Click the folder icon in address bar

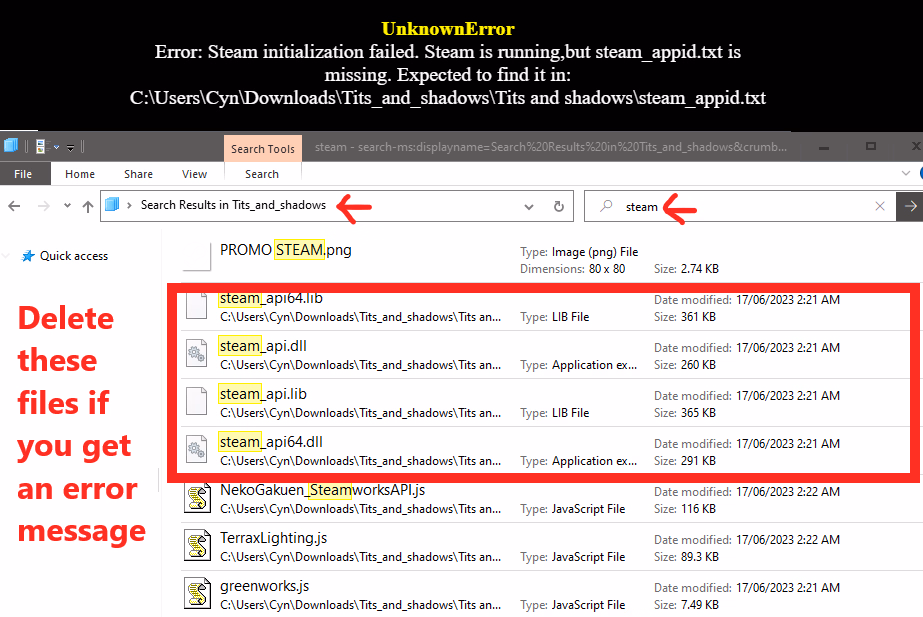pos(112,205)
